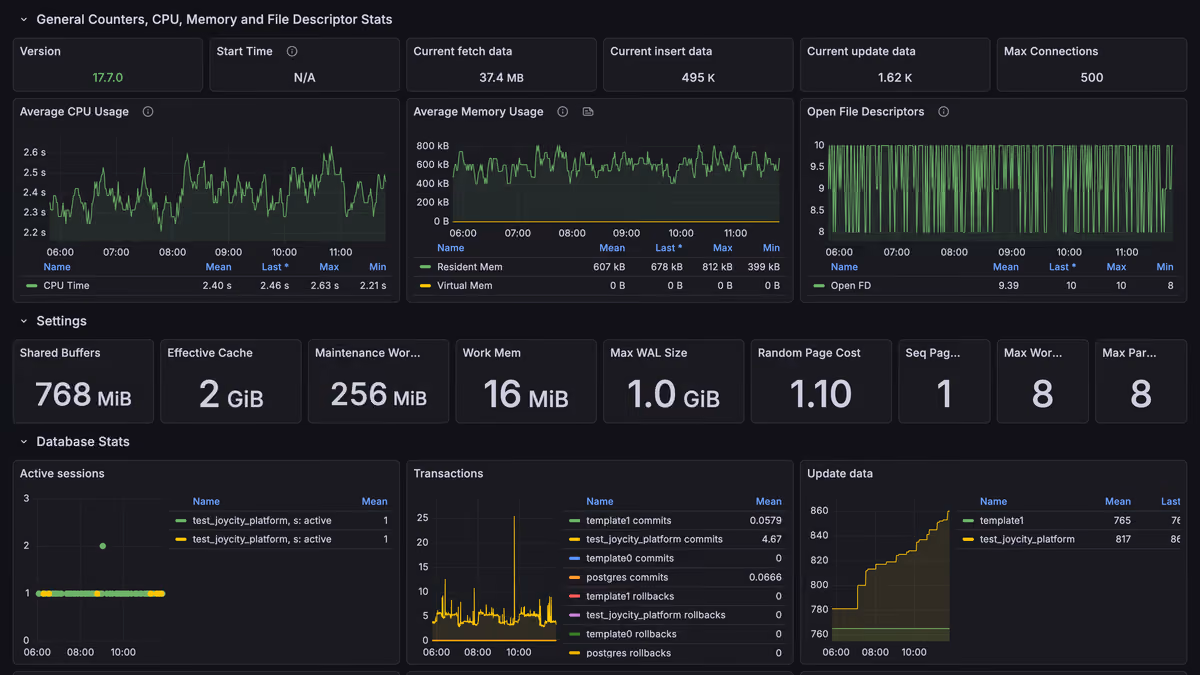Open the Average CPU Usage panel title

pyautogui.click(x=74, y=112)
